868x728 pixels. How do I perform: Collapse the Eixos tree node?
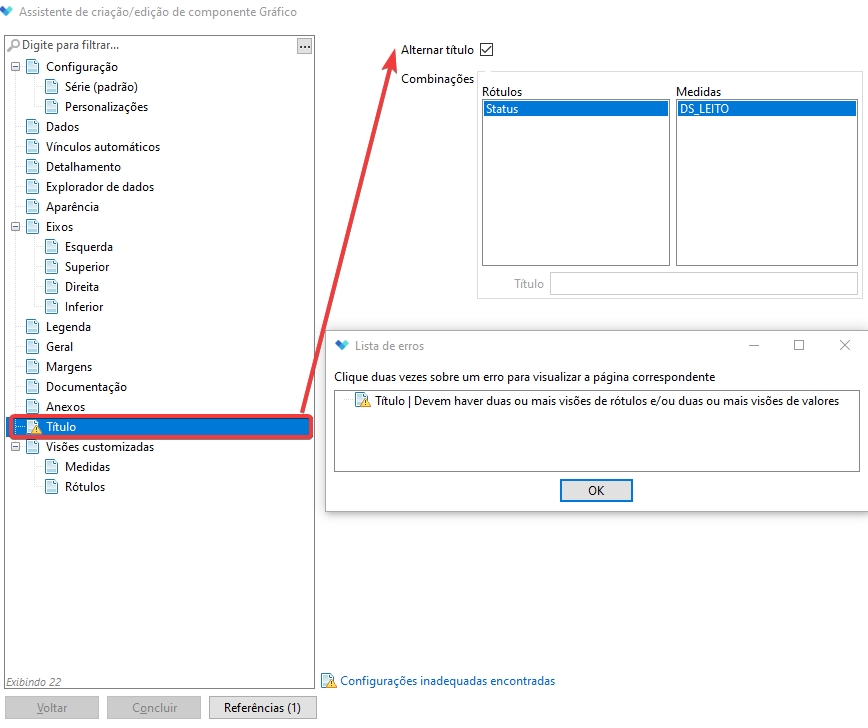(15, 227)
